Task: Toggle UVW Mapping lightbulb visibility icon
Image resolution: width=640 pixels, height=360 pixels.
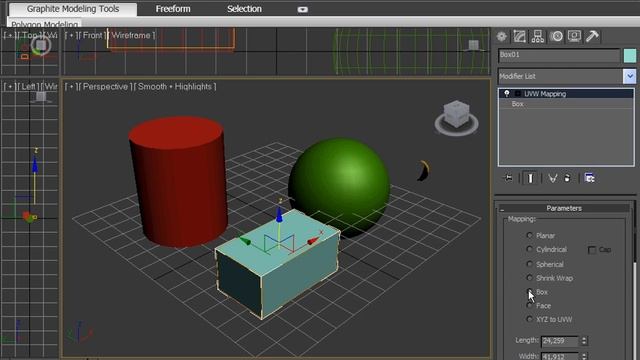Action: point(507,93)
